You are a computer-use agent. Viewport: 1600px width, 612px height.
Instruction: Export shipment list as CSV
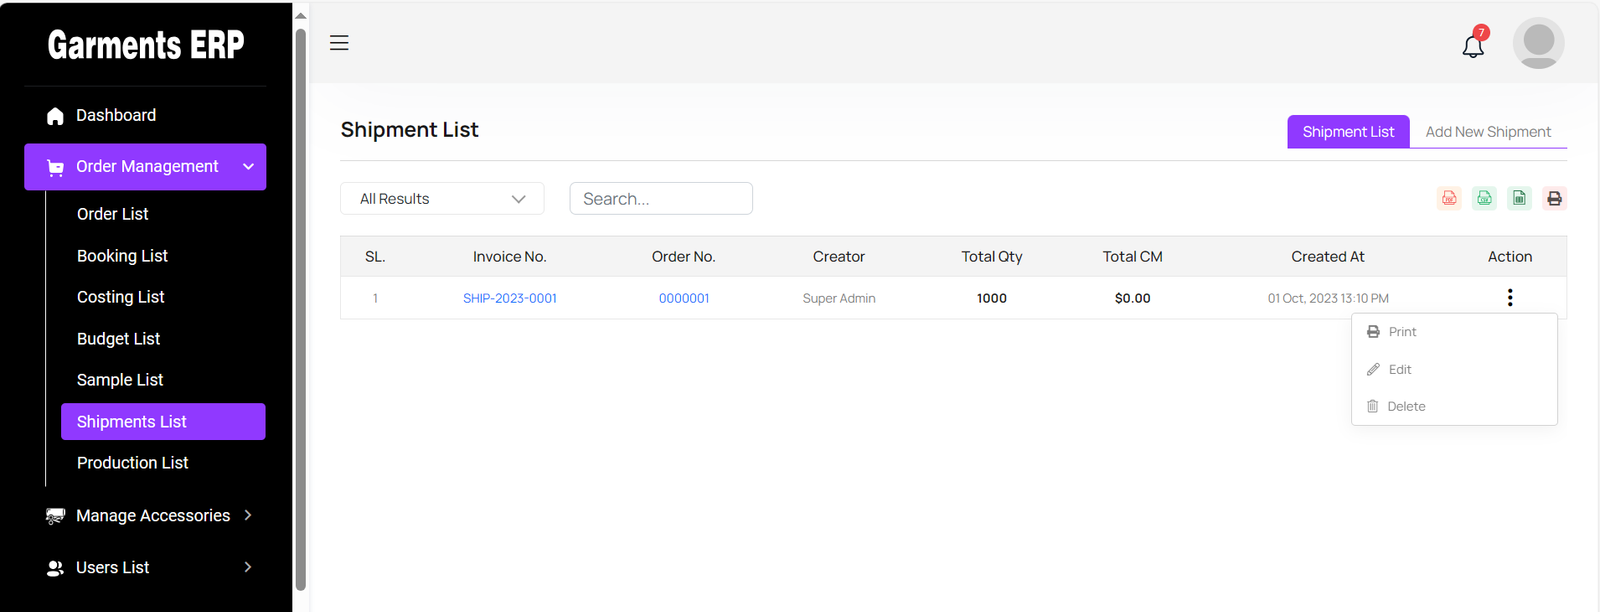pyautogui.click(x=1484, y=198)
